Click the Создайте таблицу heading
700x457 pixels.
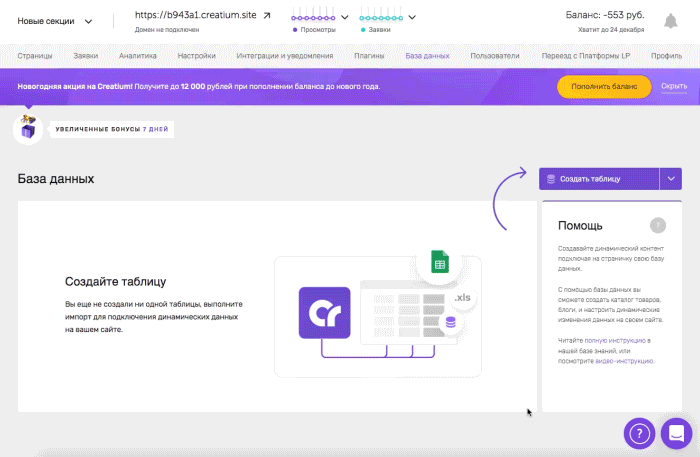tap(116, 282)
